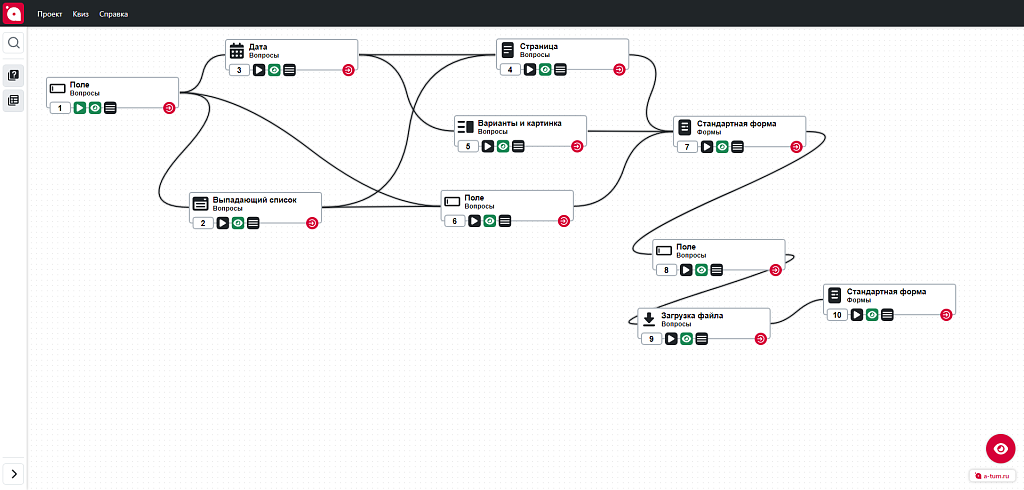Follow the a-tum.ru link badge
Image resolution: width=1024 pixels, height=490 pixels.
992,476
